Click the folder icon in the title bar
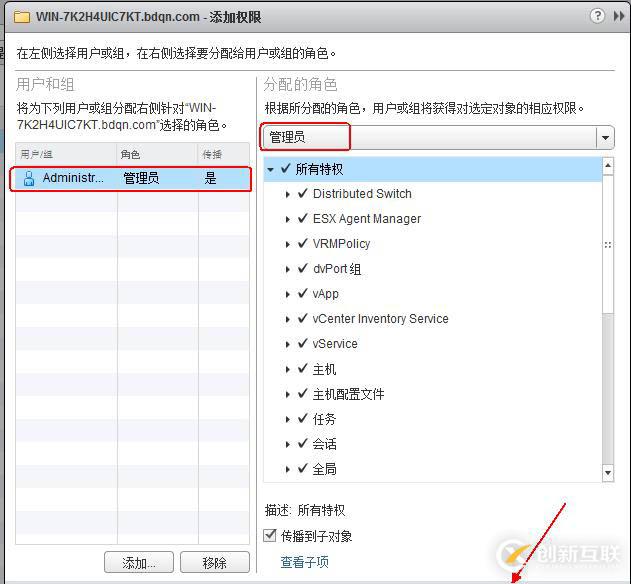 pyautogui.click(x=22, y=17)
